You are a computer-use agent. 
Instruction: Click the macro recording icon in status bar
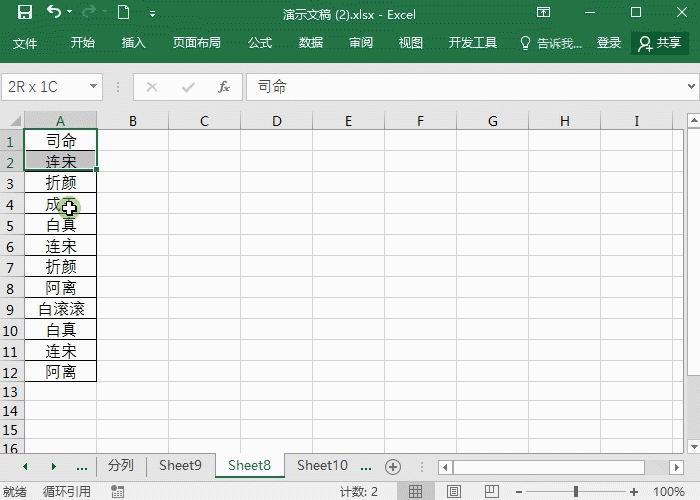coord(118,492)
